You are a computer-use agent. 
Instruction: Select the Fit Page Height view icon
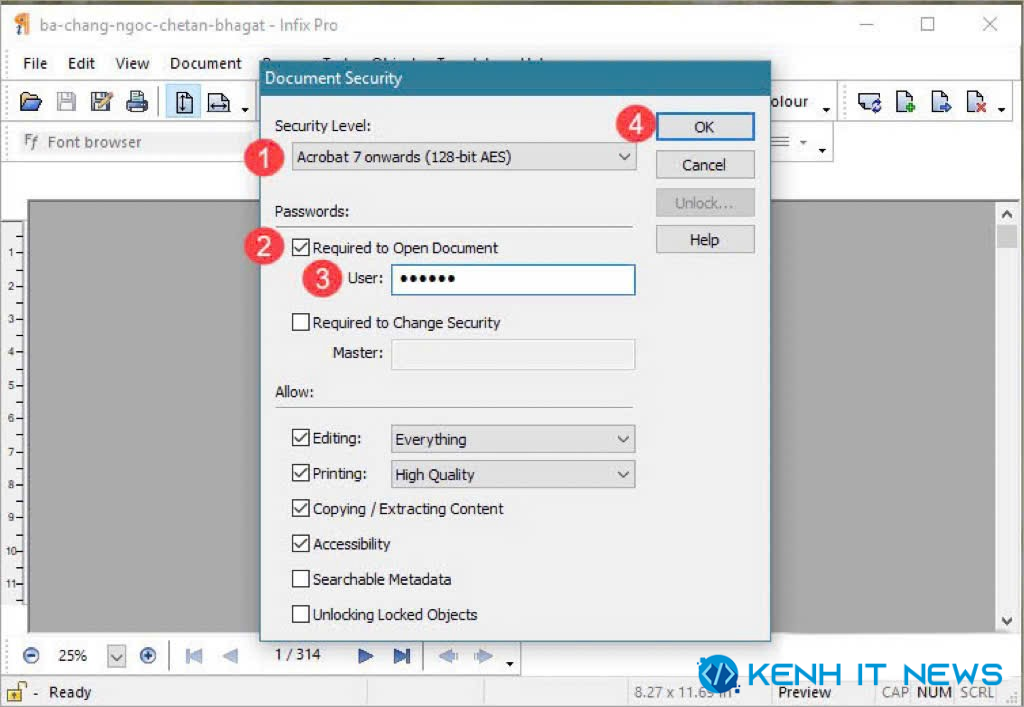(x=184, y=102)
